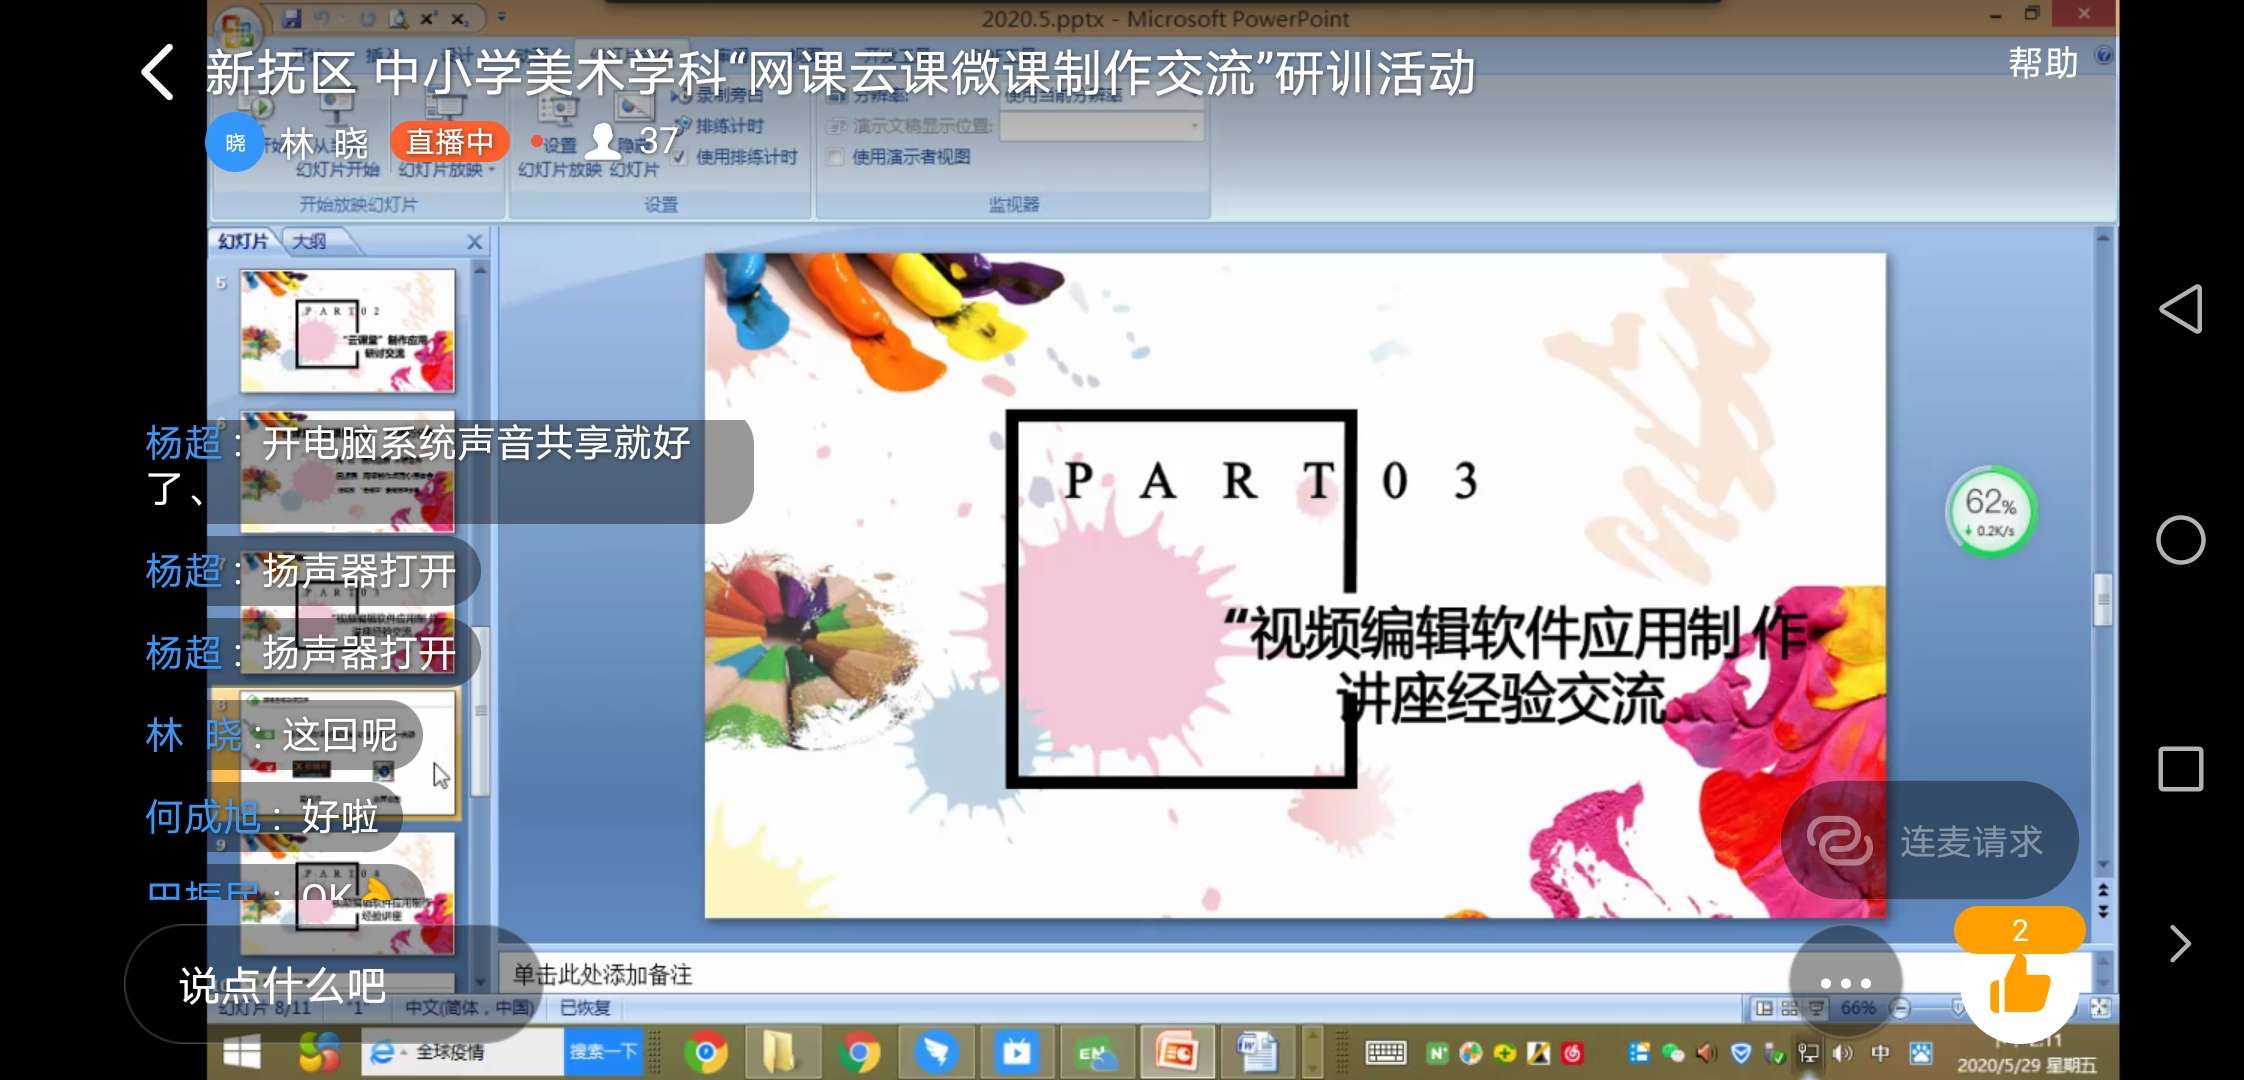This screenshot has width=2244, height=1080.
Task: Click the thumbnail pane scroll-up arrow
Action: click(480, 270)
